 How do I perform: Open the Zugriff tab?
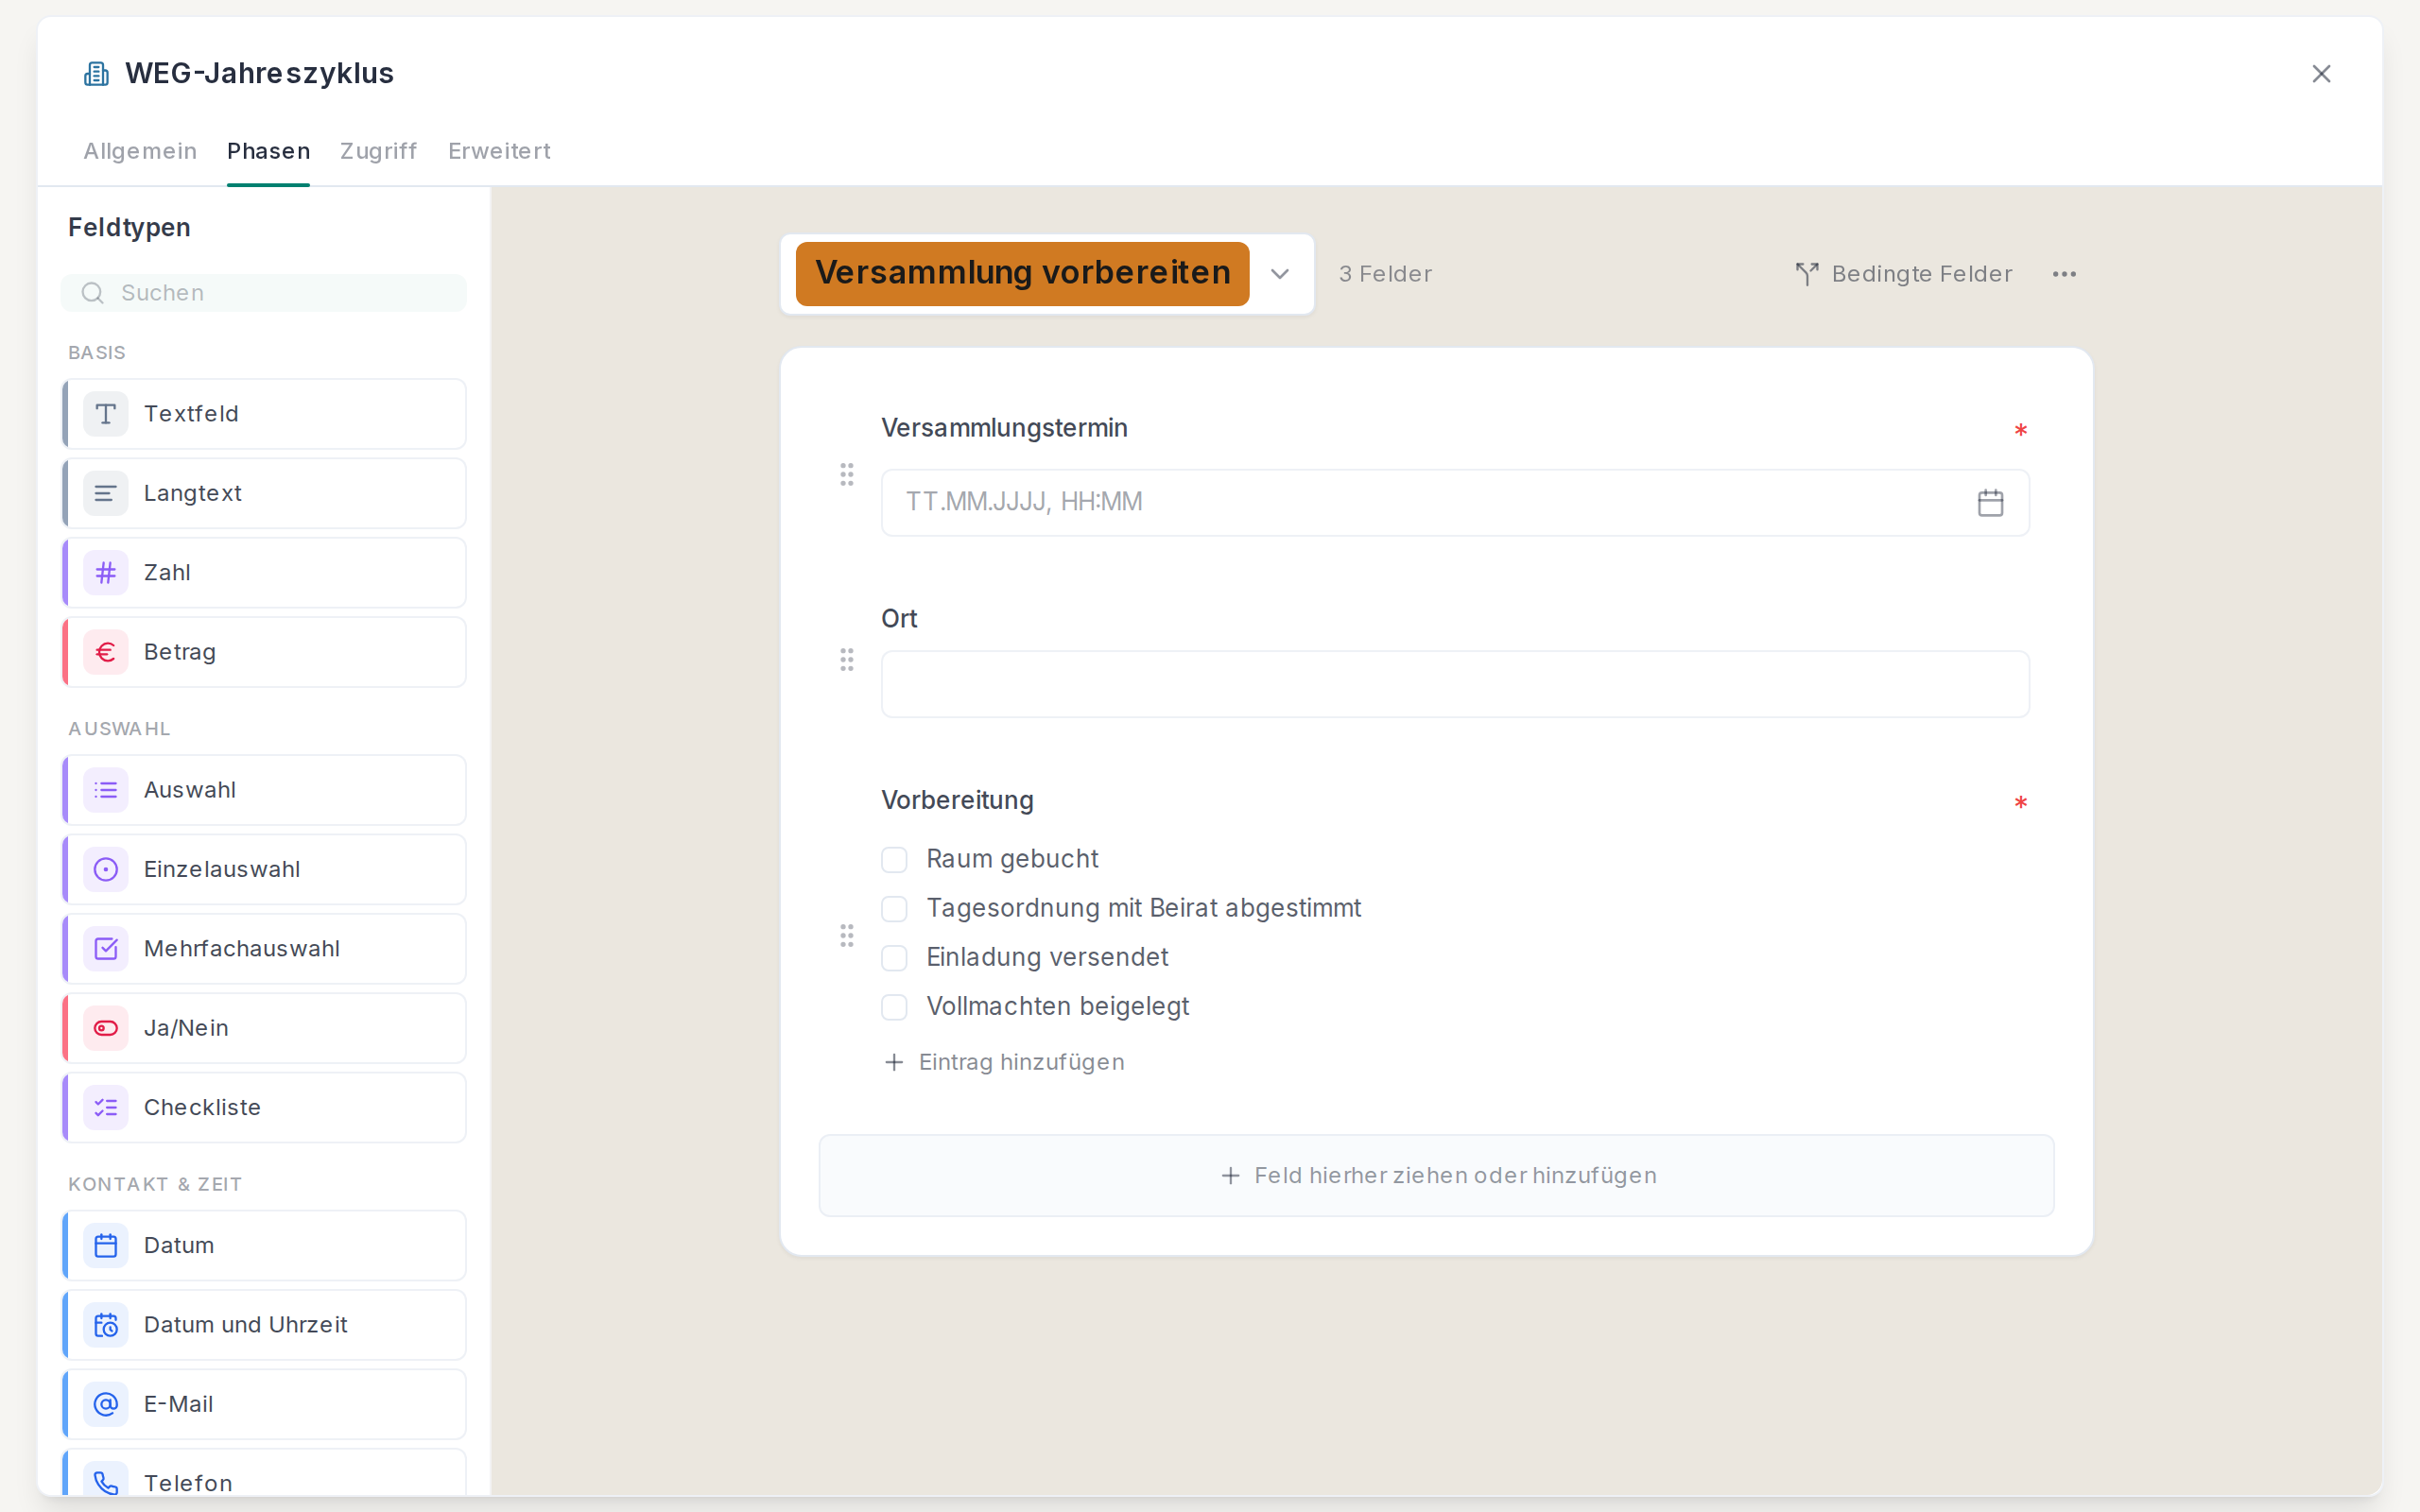point(378,151)
